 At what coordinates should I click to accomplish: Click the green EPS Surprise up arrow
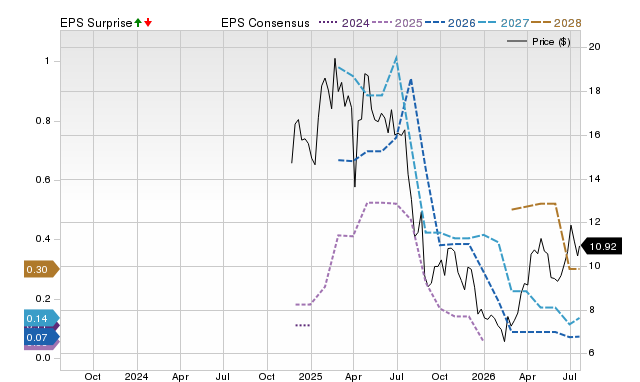(x=138, y=23)
